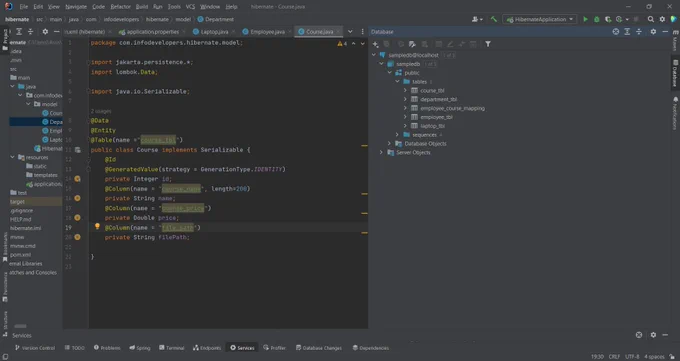Screen dimensions: 680x361
Task: Expand the employee_course_mapping table node
Action: (405, 108)
